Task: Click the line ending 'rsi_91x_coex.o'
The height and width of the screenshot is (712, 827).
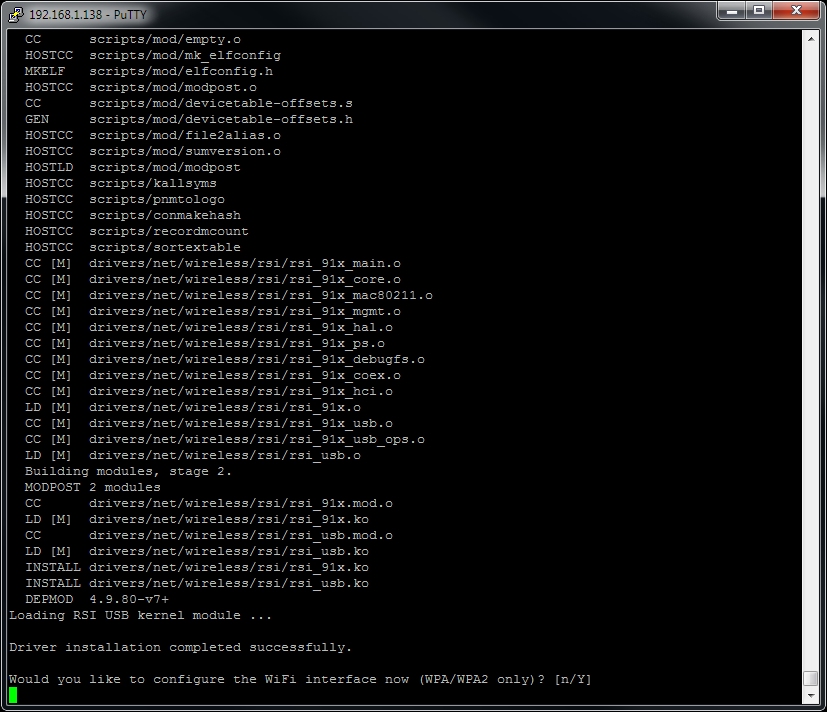Action: pyautogui.click(x=213, y=376)
